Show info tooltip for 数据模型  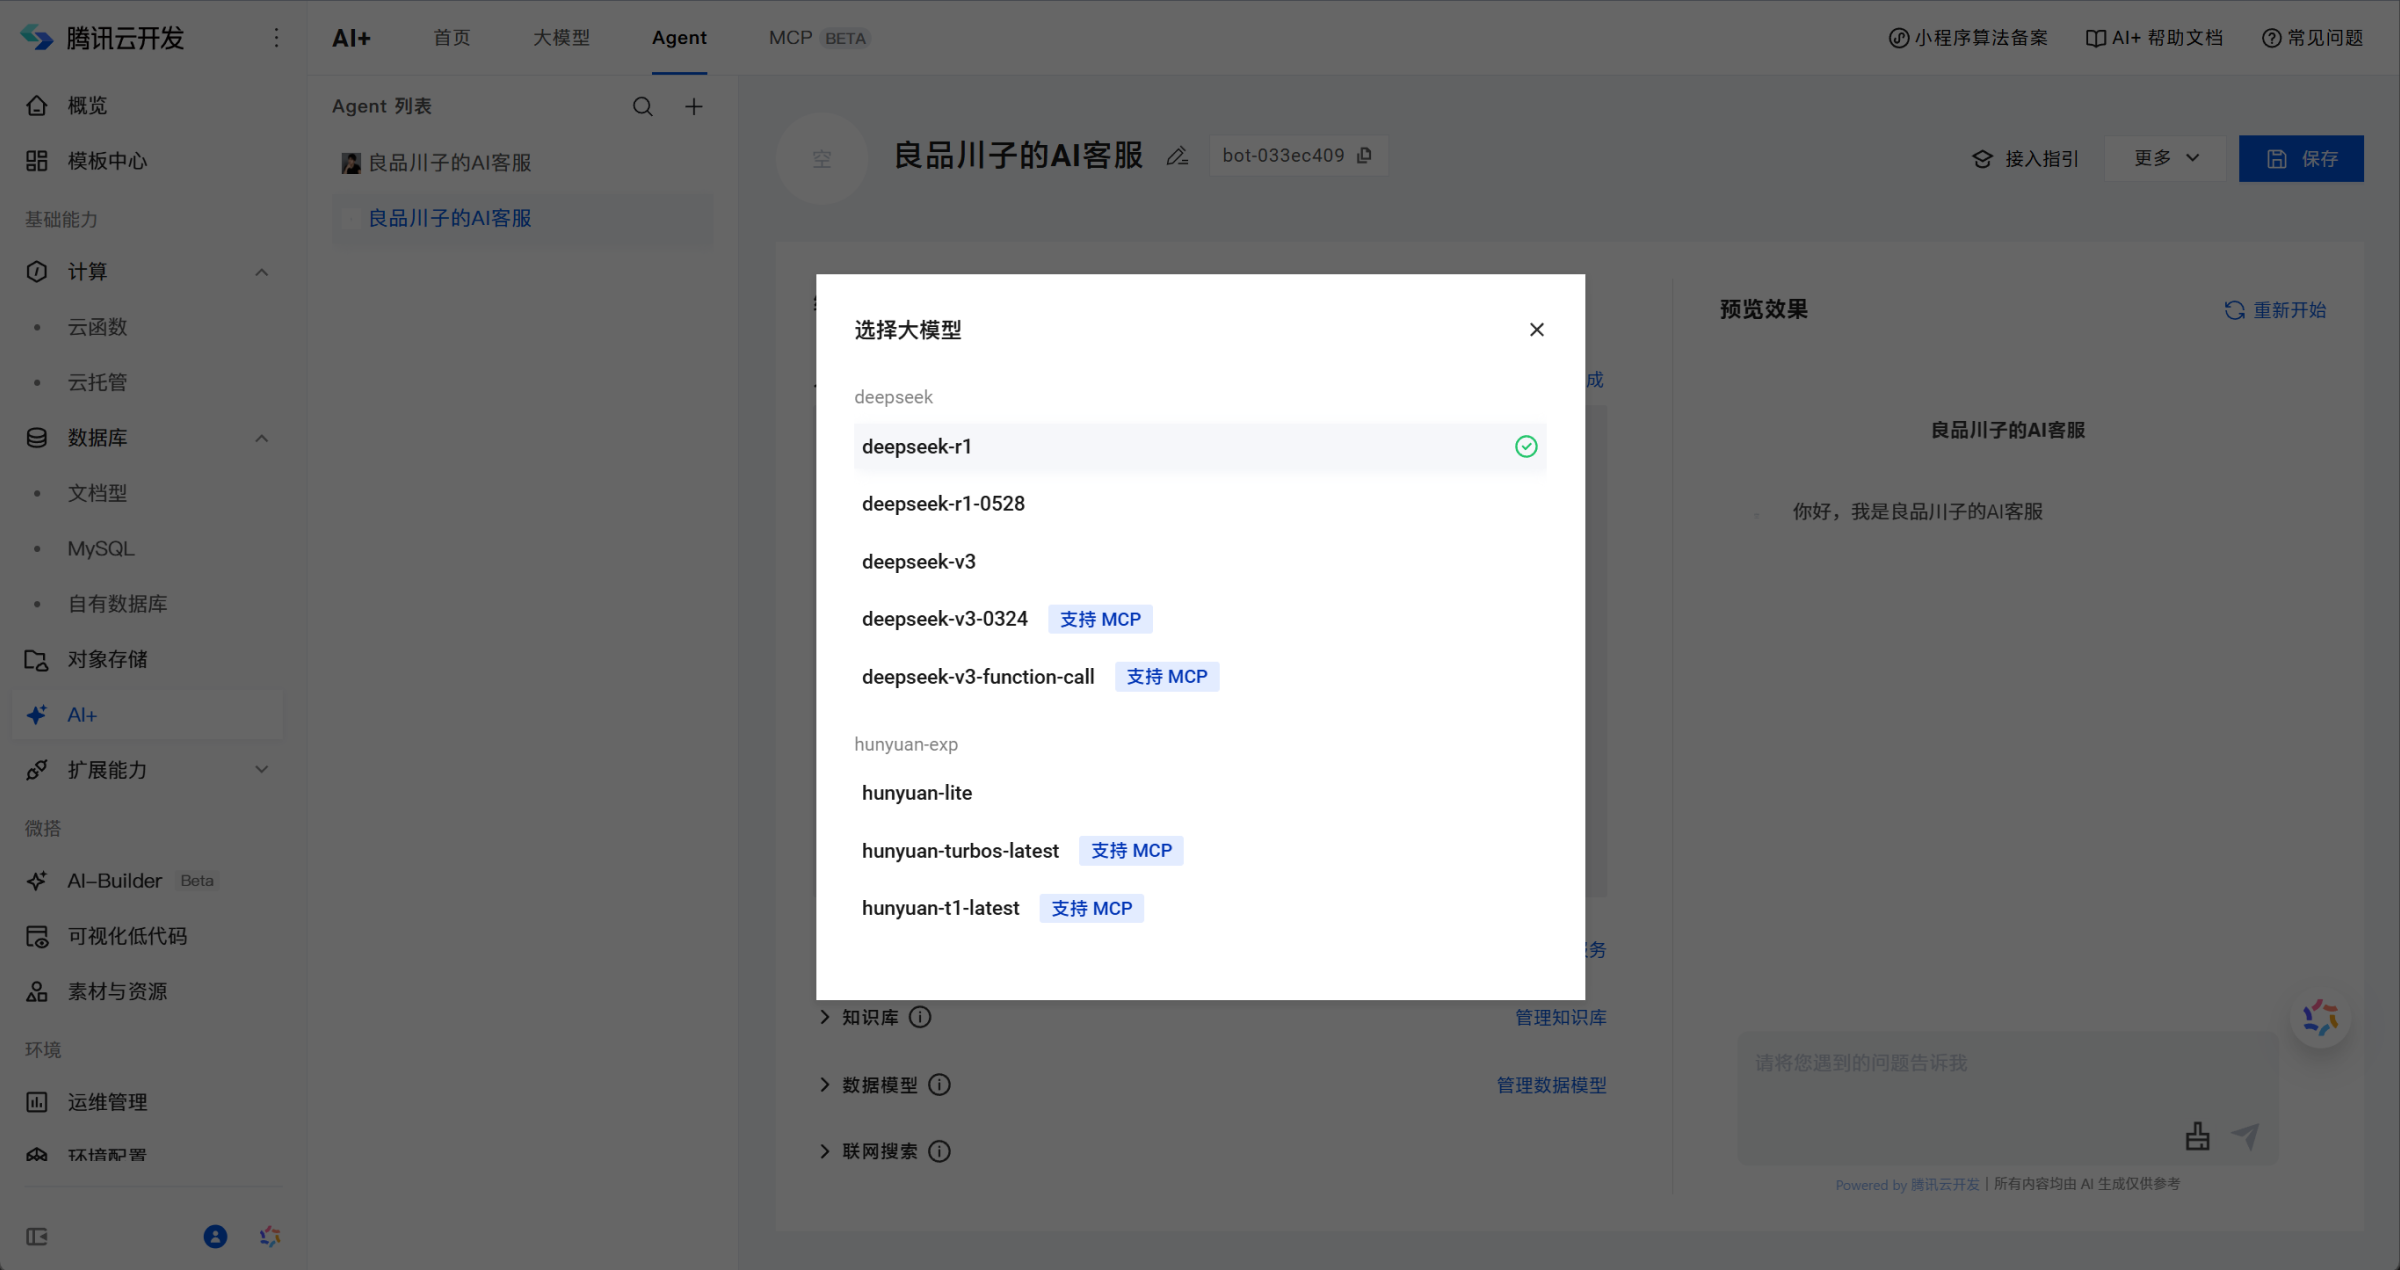tap(939, 1085)
